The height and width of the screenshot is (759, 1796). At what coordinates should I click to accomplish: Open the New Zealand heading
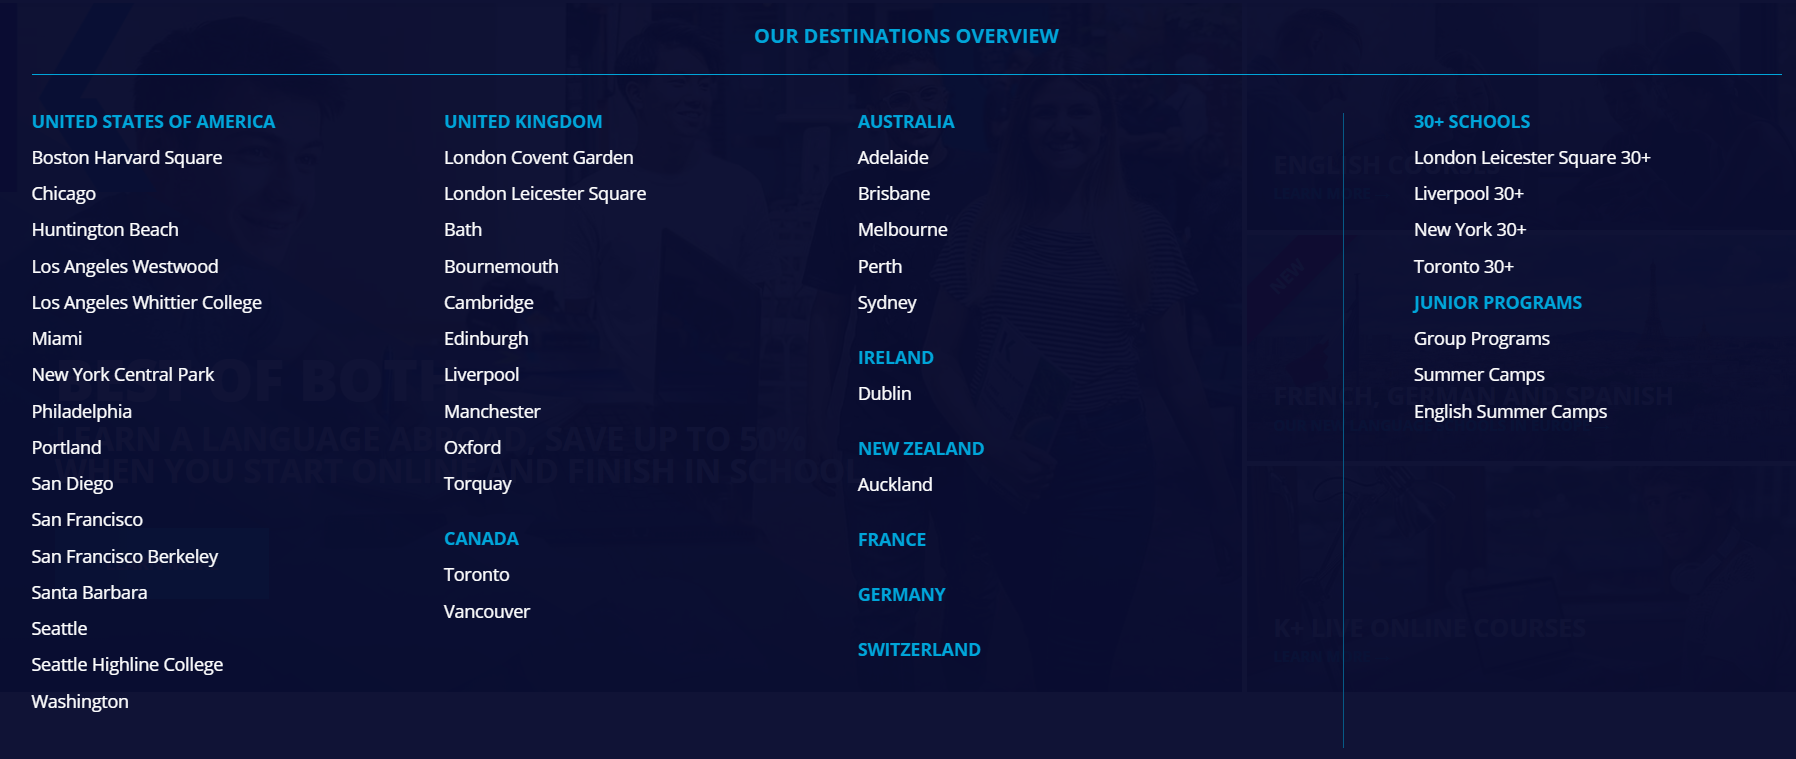pos(921,448)
